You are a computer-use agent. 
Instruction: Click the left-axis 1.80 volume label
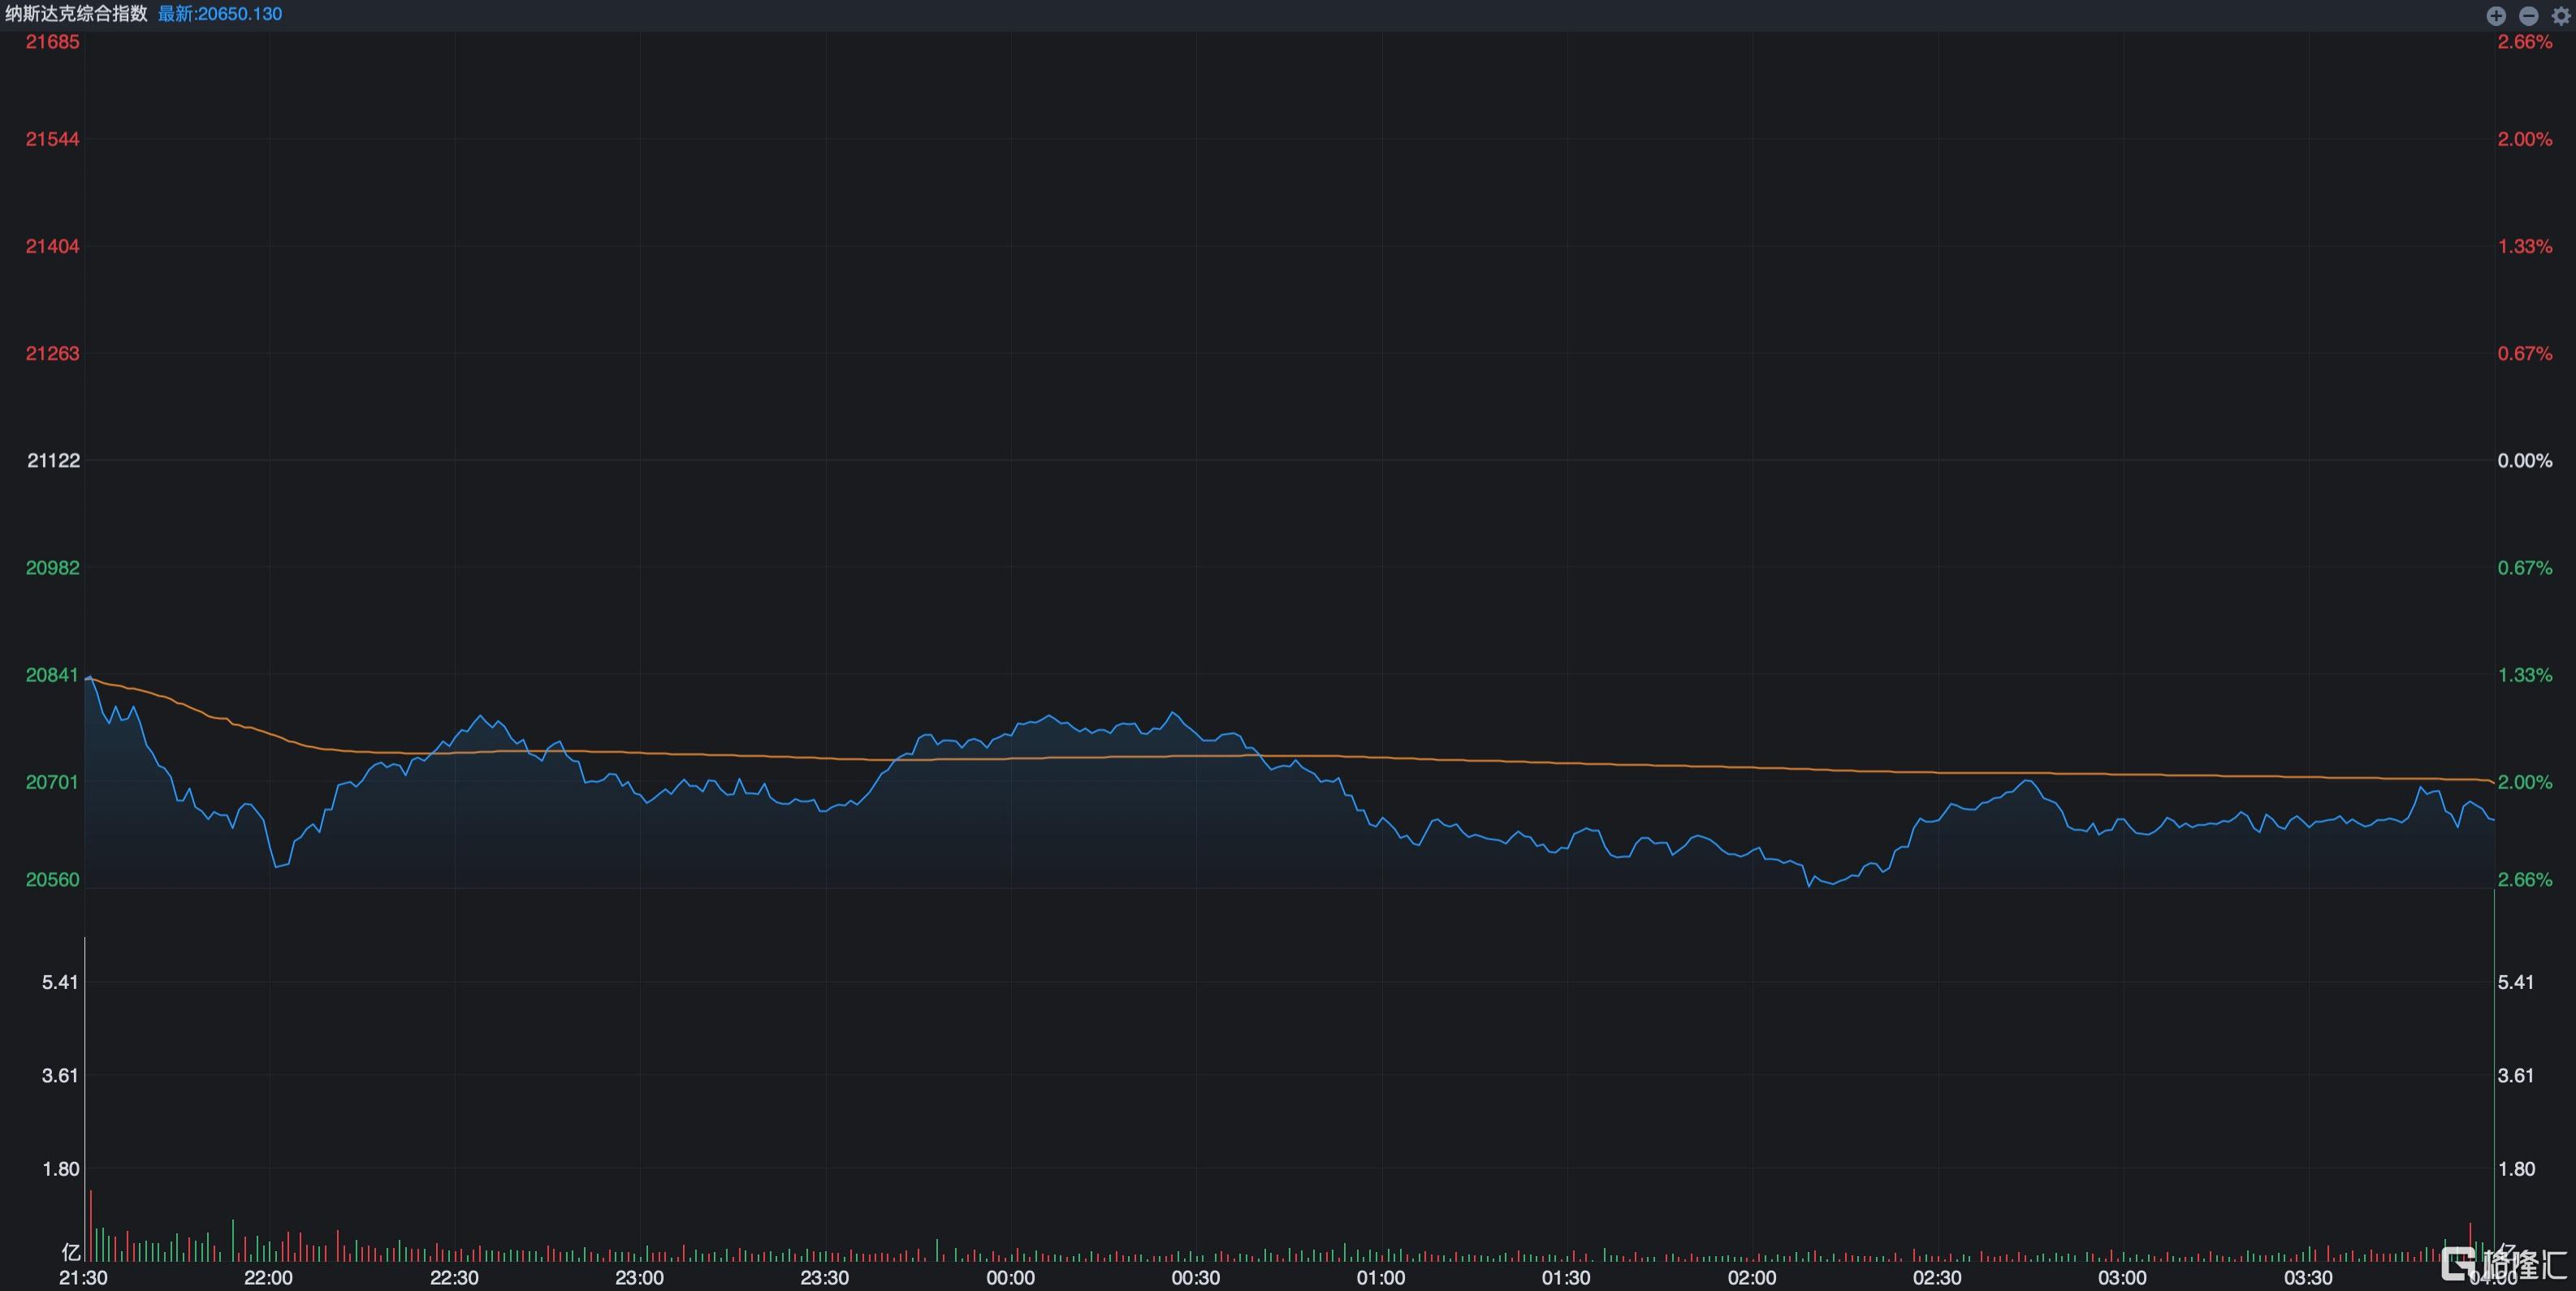60,1169
